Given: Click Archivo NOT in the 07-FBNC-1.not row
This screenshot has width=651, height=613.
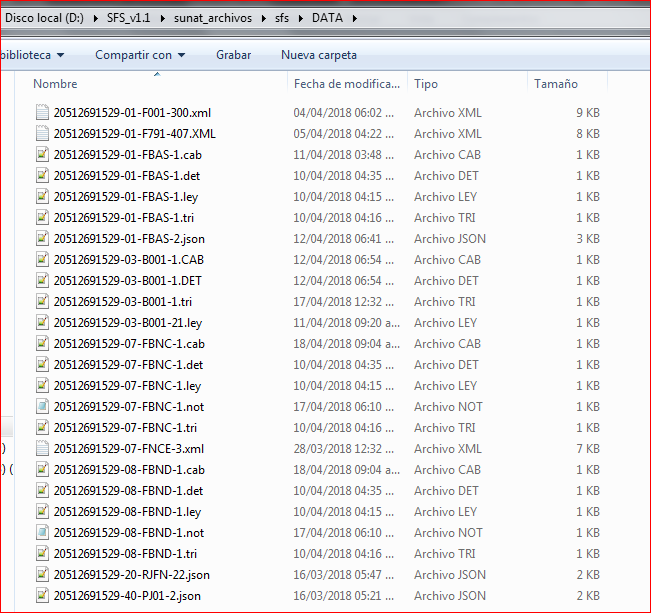Looking at the screenshot, I should click(448, 407).
